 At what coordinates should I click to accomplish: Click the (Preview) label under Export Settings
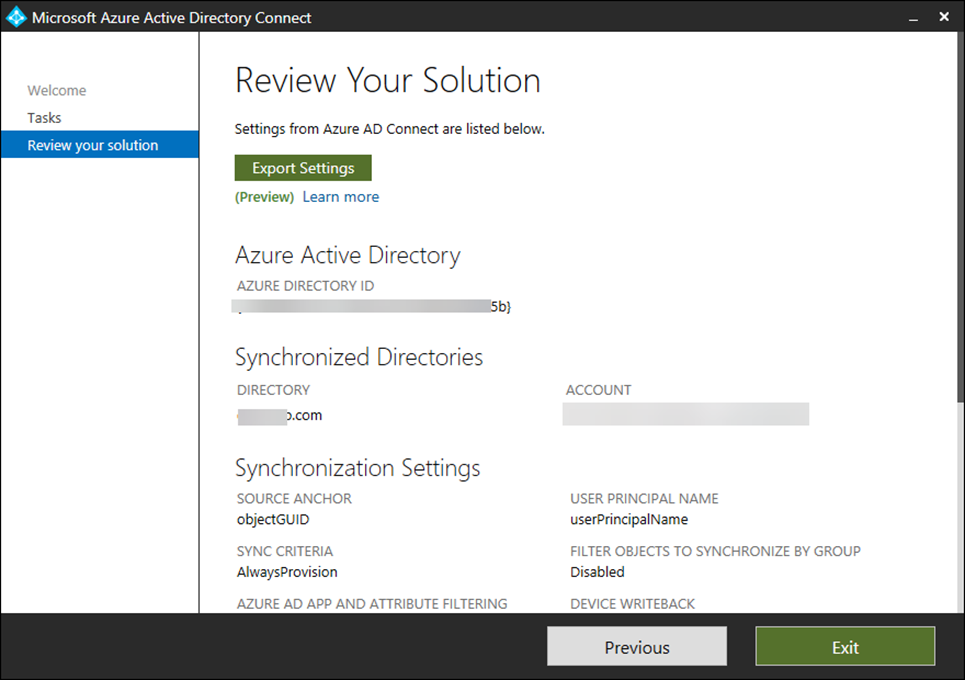coord(264,197)
